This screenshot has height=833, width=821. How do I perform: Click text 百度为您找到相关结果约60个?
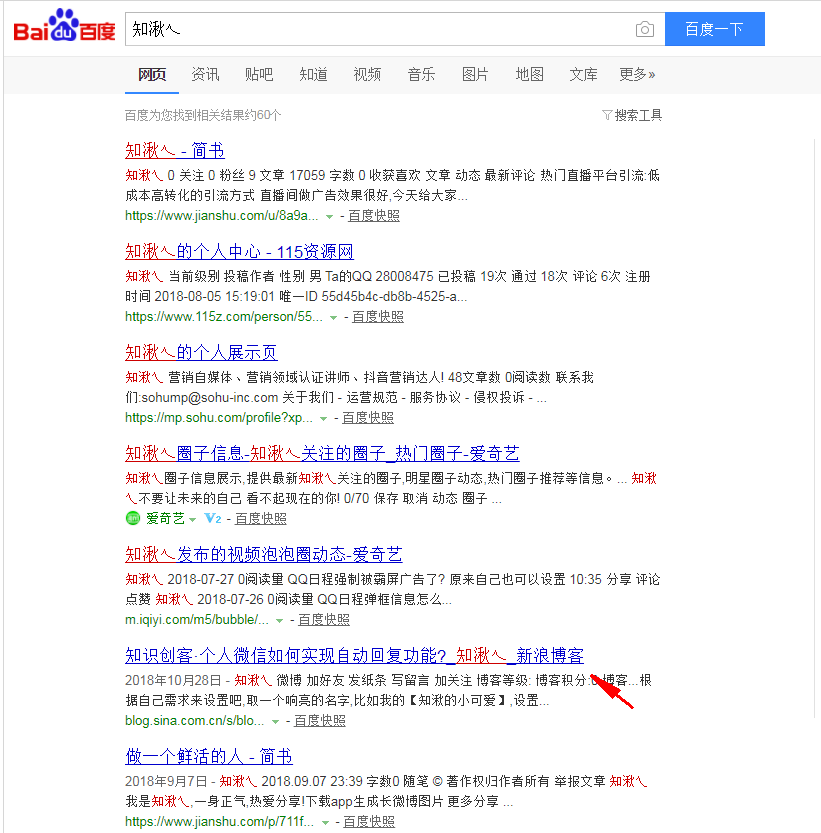click(203, 115)
